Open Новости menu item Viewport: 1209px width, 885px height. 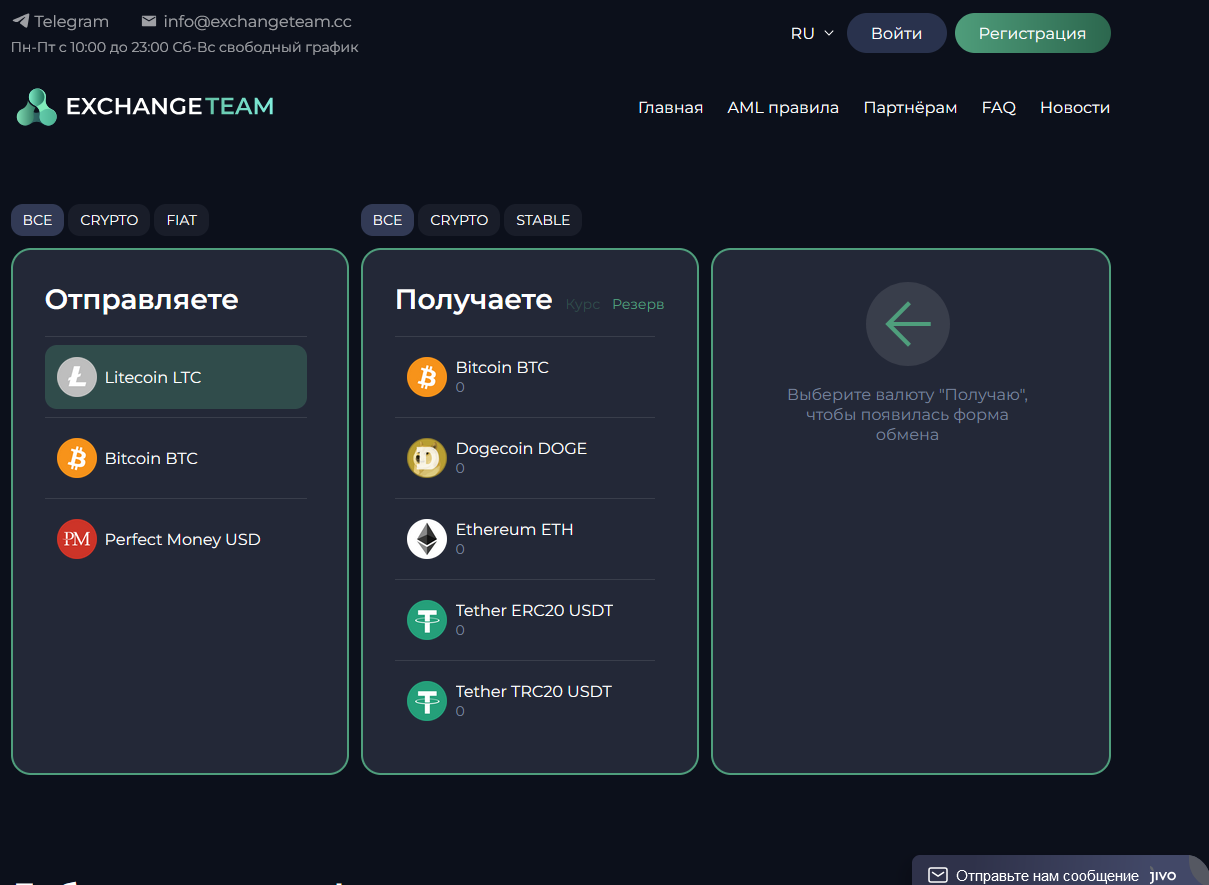tap(1075, 108)
